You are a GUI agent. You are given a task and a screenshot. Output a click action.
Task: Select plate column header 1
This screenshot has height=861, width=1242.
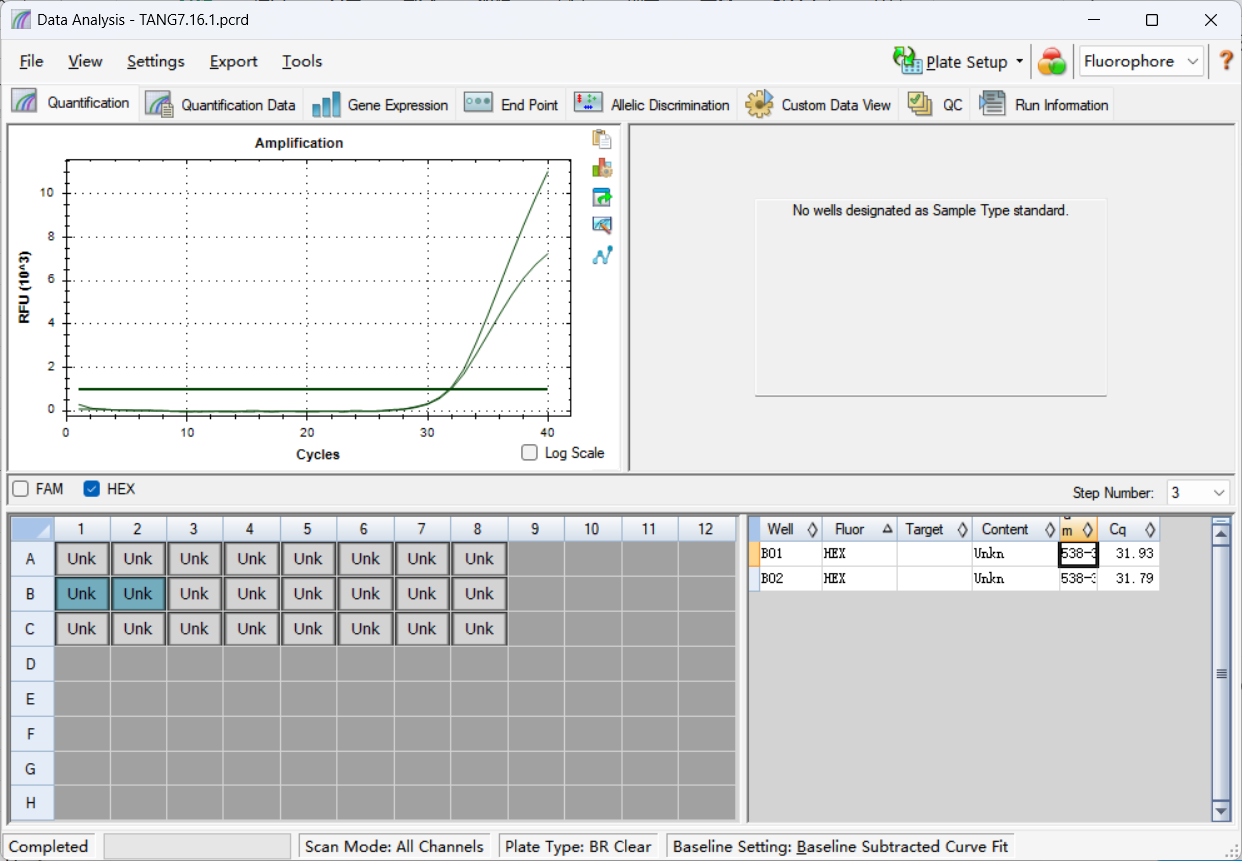(x=82, y=529)
